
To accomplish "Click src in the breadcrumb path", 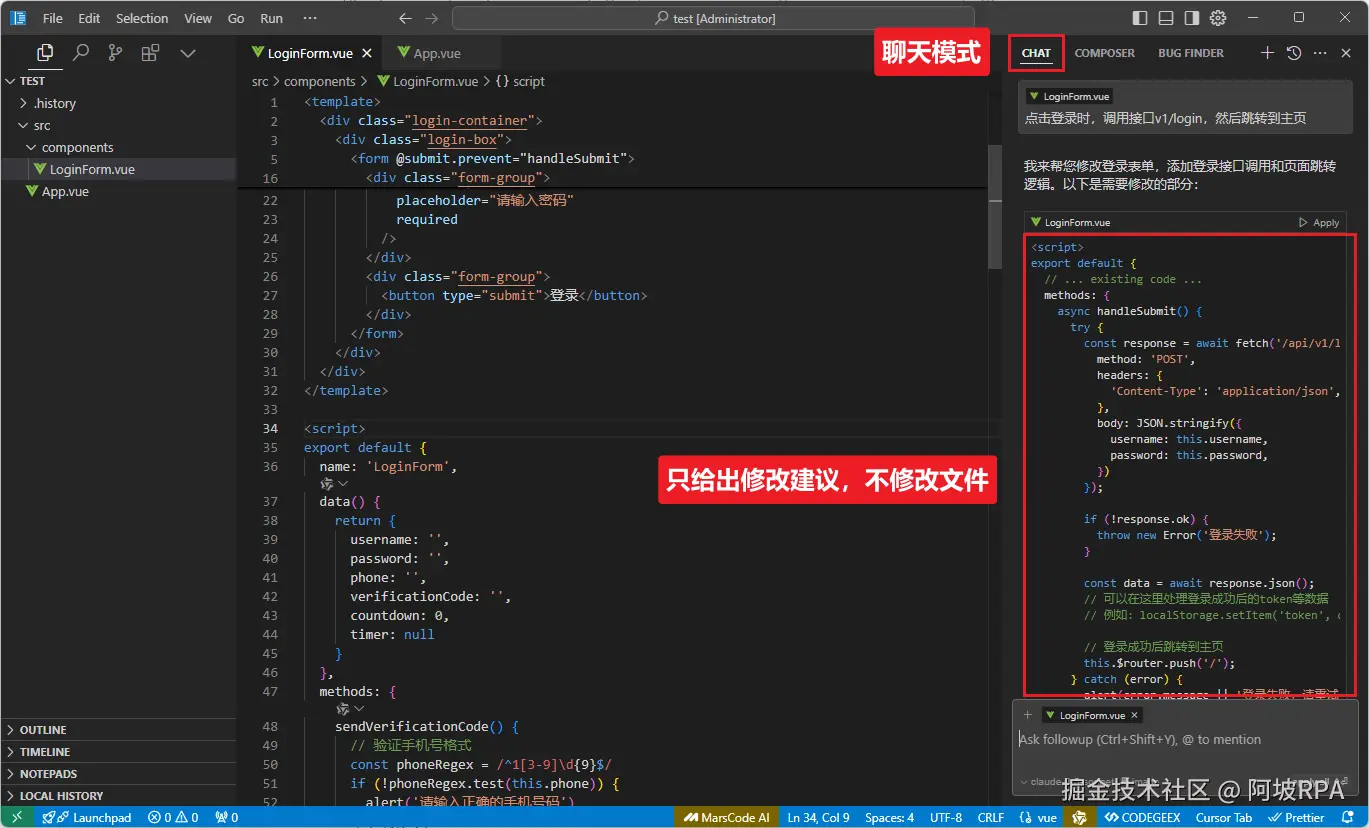I will [x=260, y=82].
